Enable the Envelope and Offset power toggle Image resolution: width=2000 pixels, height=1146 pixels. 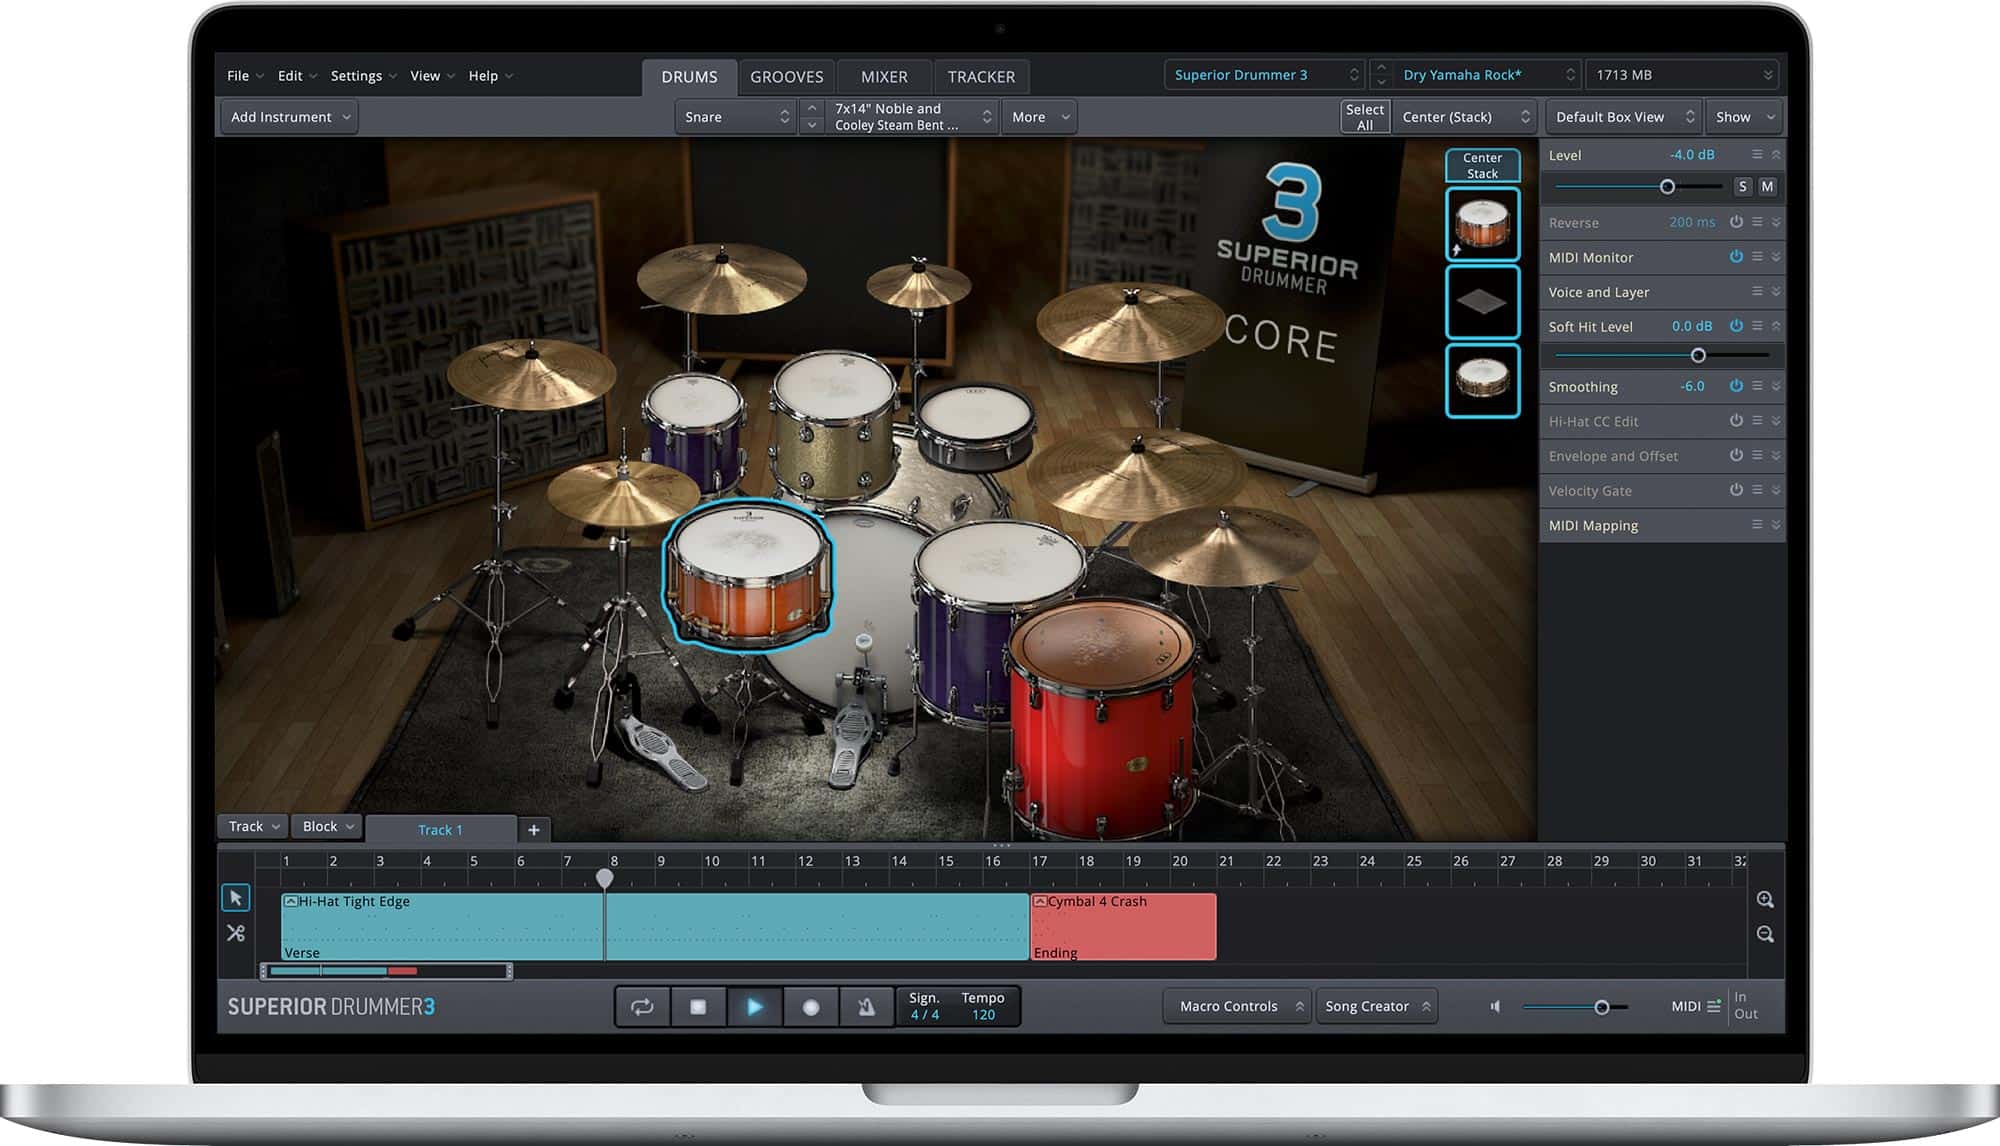click(1736, 455)
